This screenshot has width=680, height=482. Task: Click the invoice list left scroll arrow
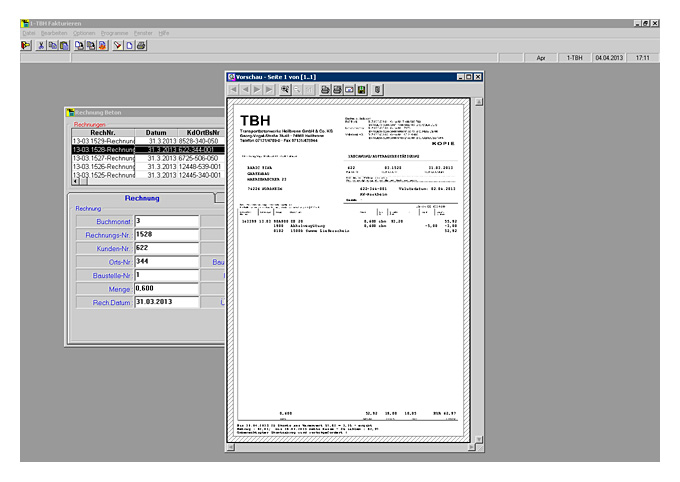76,181
